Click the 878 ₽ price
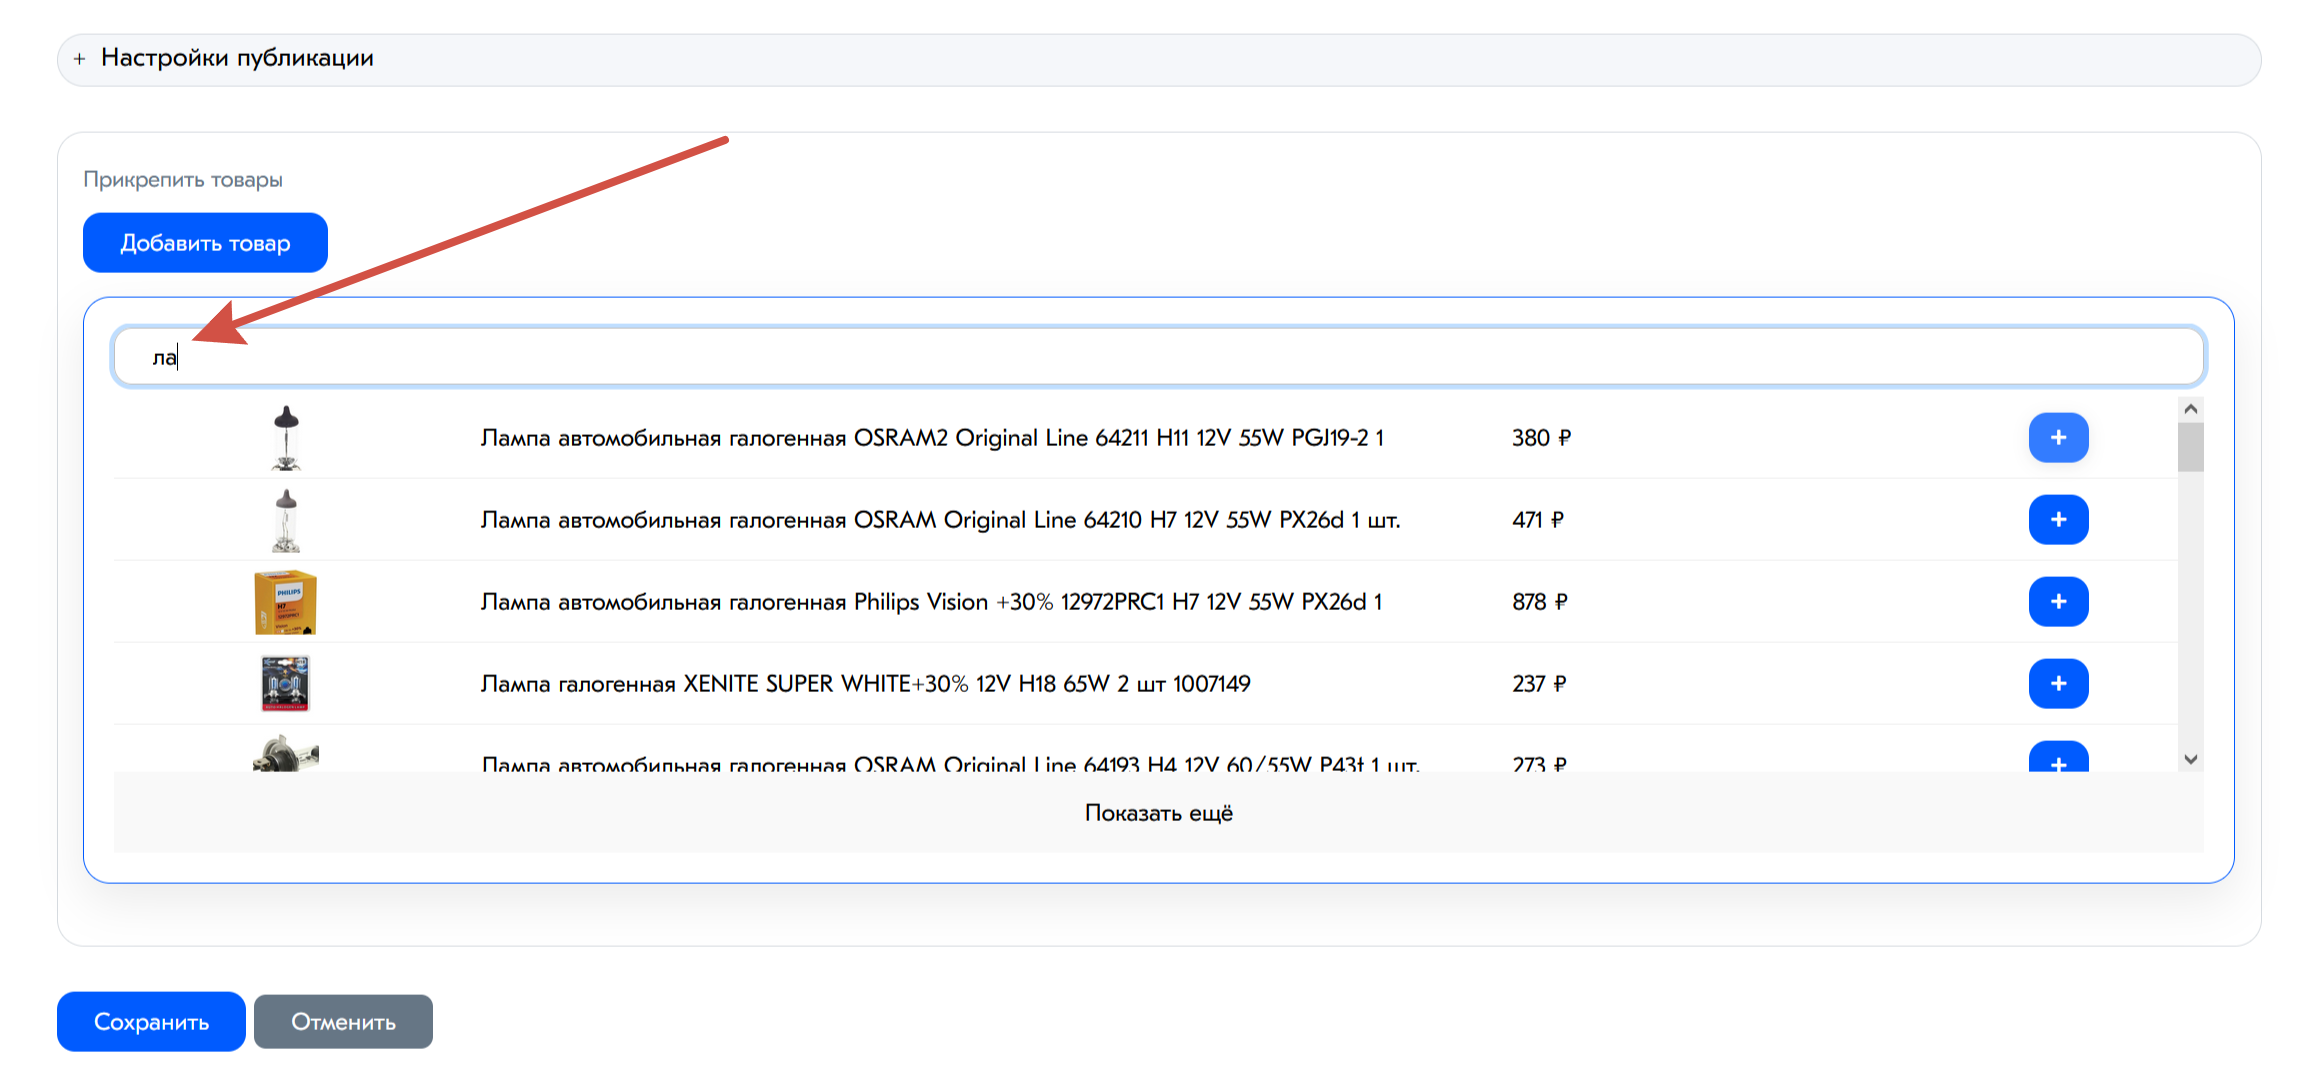2310x1071 pixels. pos(1540,602)
